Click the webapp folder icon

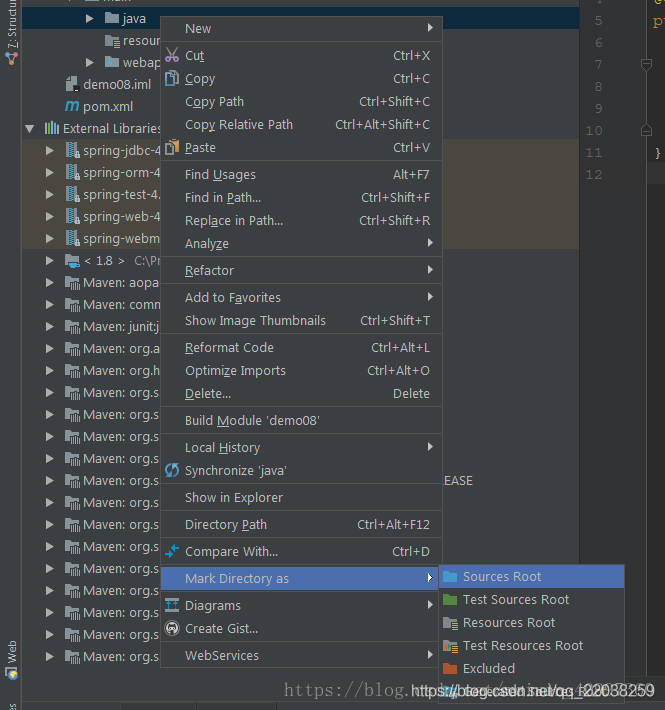click(x=112, y=62)
